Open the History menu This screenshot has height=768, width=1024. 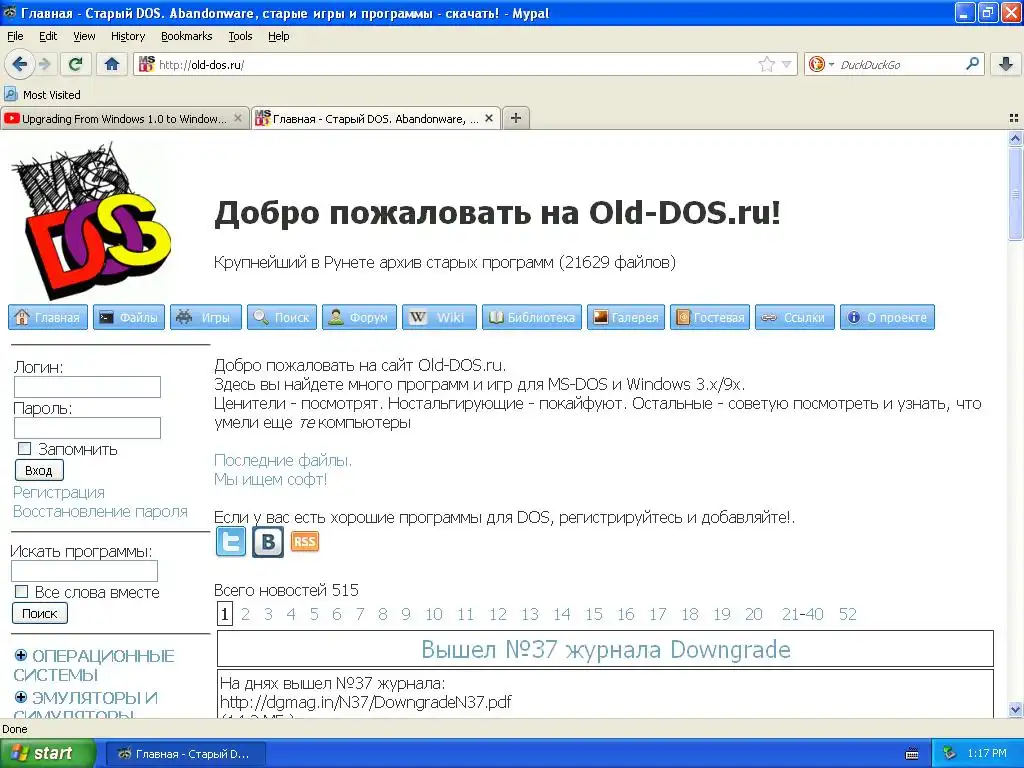tap(127, 36)
